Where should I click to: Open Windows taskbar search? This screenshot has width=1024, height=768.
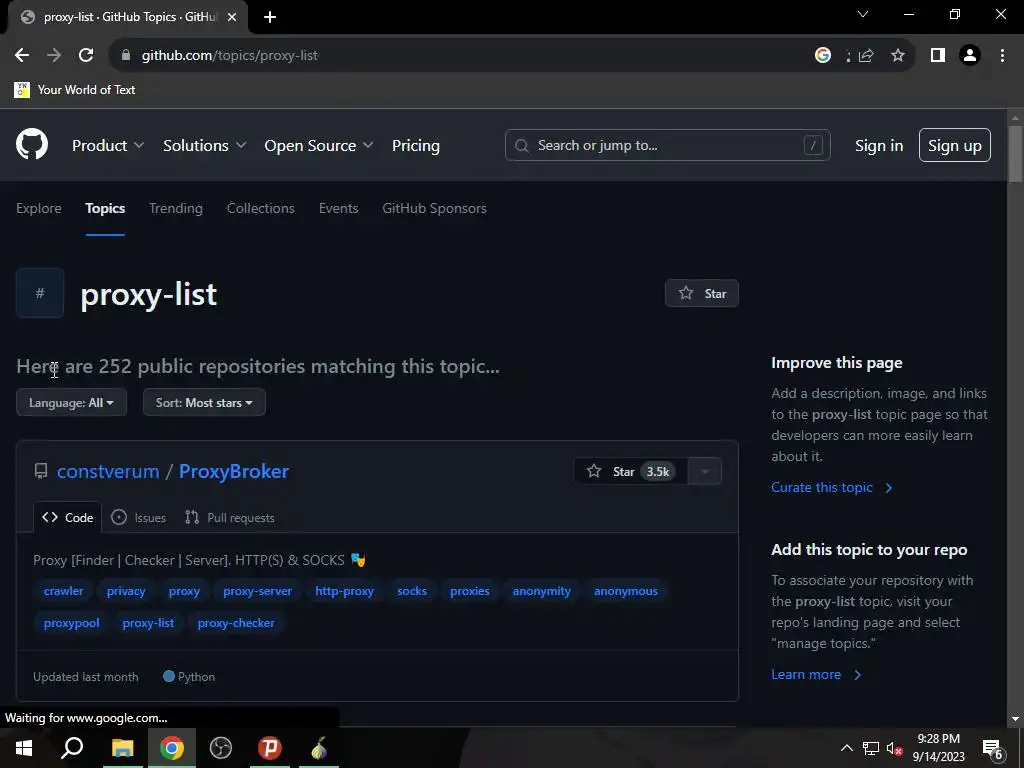[x=72, y=748]
